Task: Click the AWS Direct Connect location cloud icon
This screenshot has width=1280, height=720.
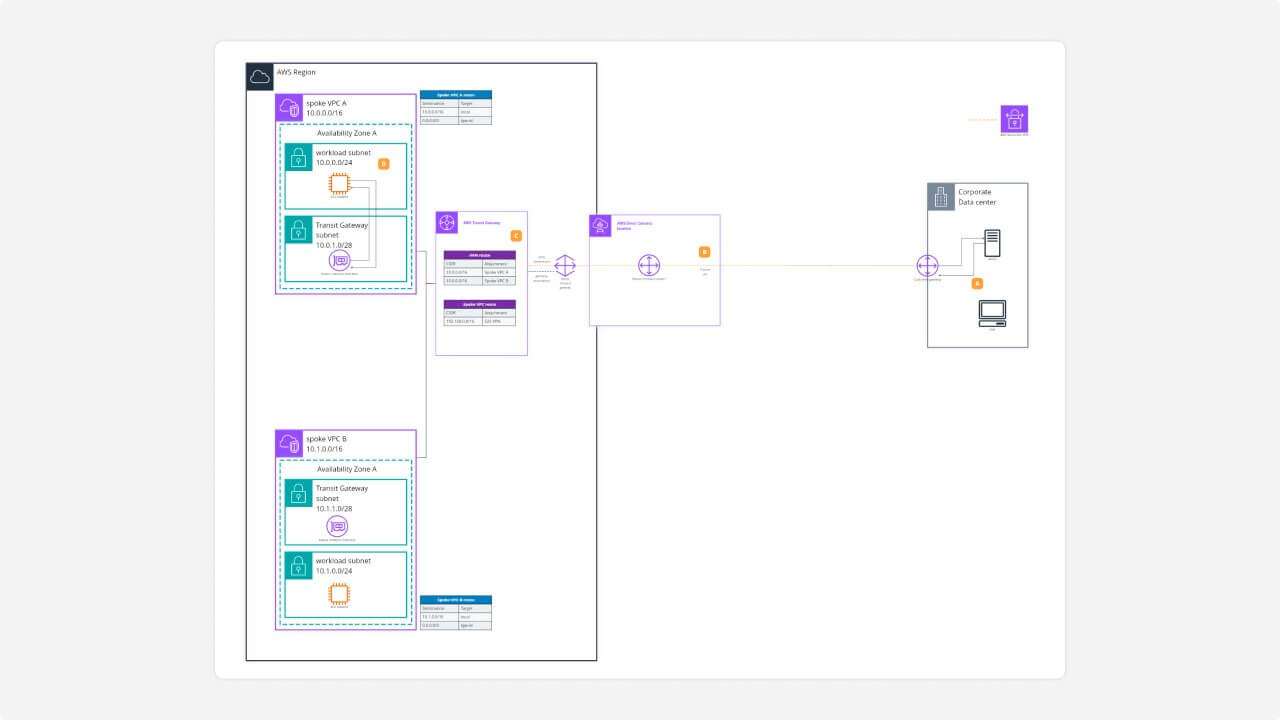Action: [x=600, y=226]
